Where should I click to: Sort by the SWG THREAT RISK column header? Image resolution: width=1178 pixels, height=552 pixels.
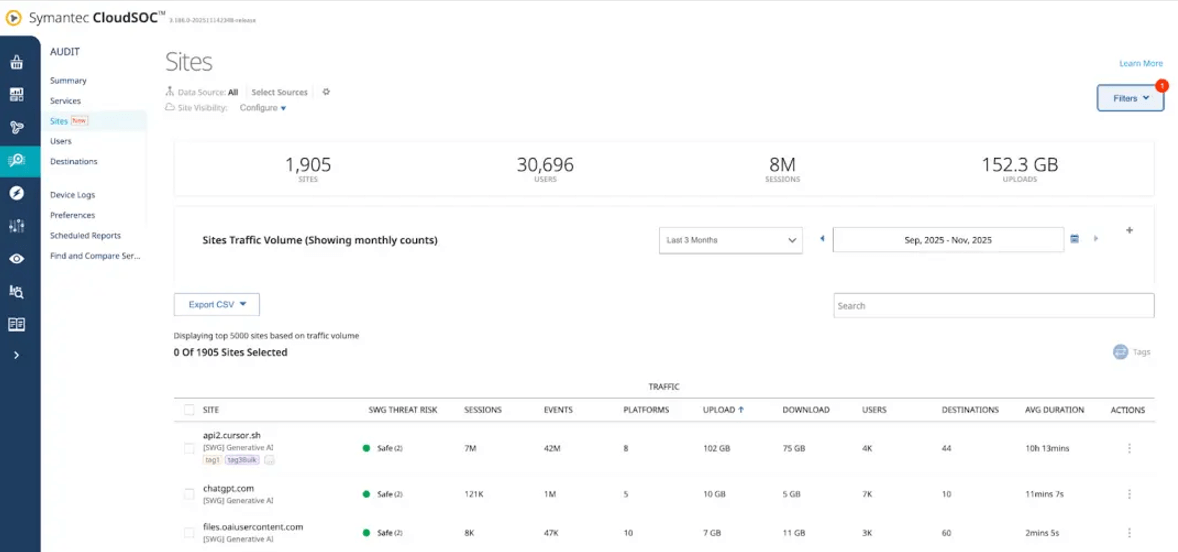click(403, 410)
